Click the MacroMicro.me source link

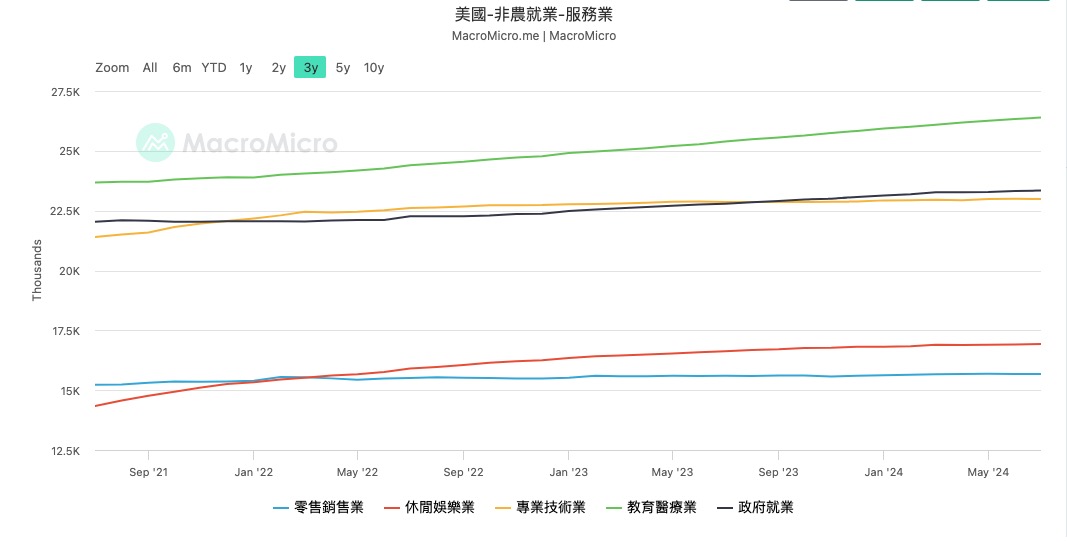[495, 36]
